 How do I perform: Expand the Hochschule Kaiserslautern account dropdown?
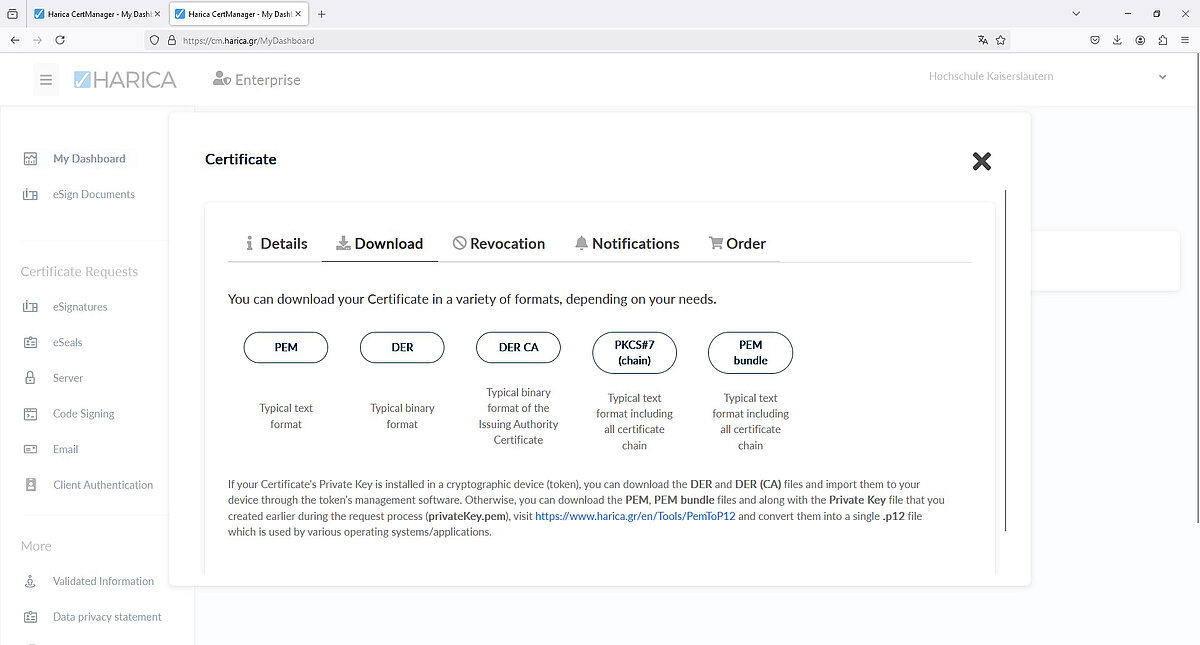[x=1162, y=77]
